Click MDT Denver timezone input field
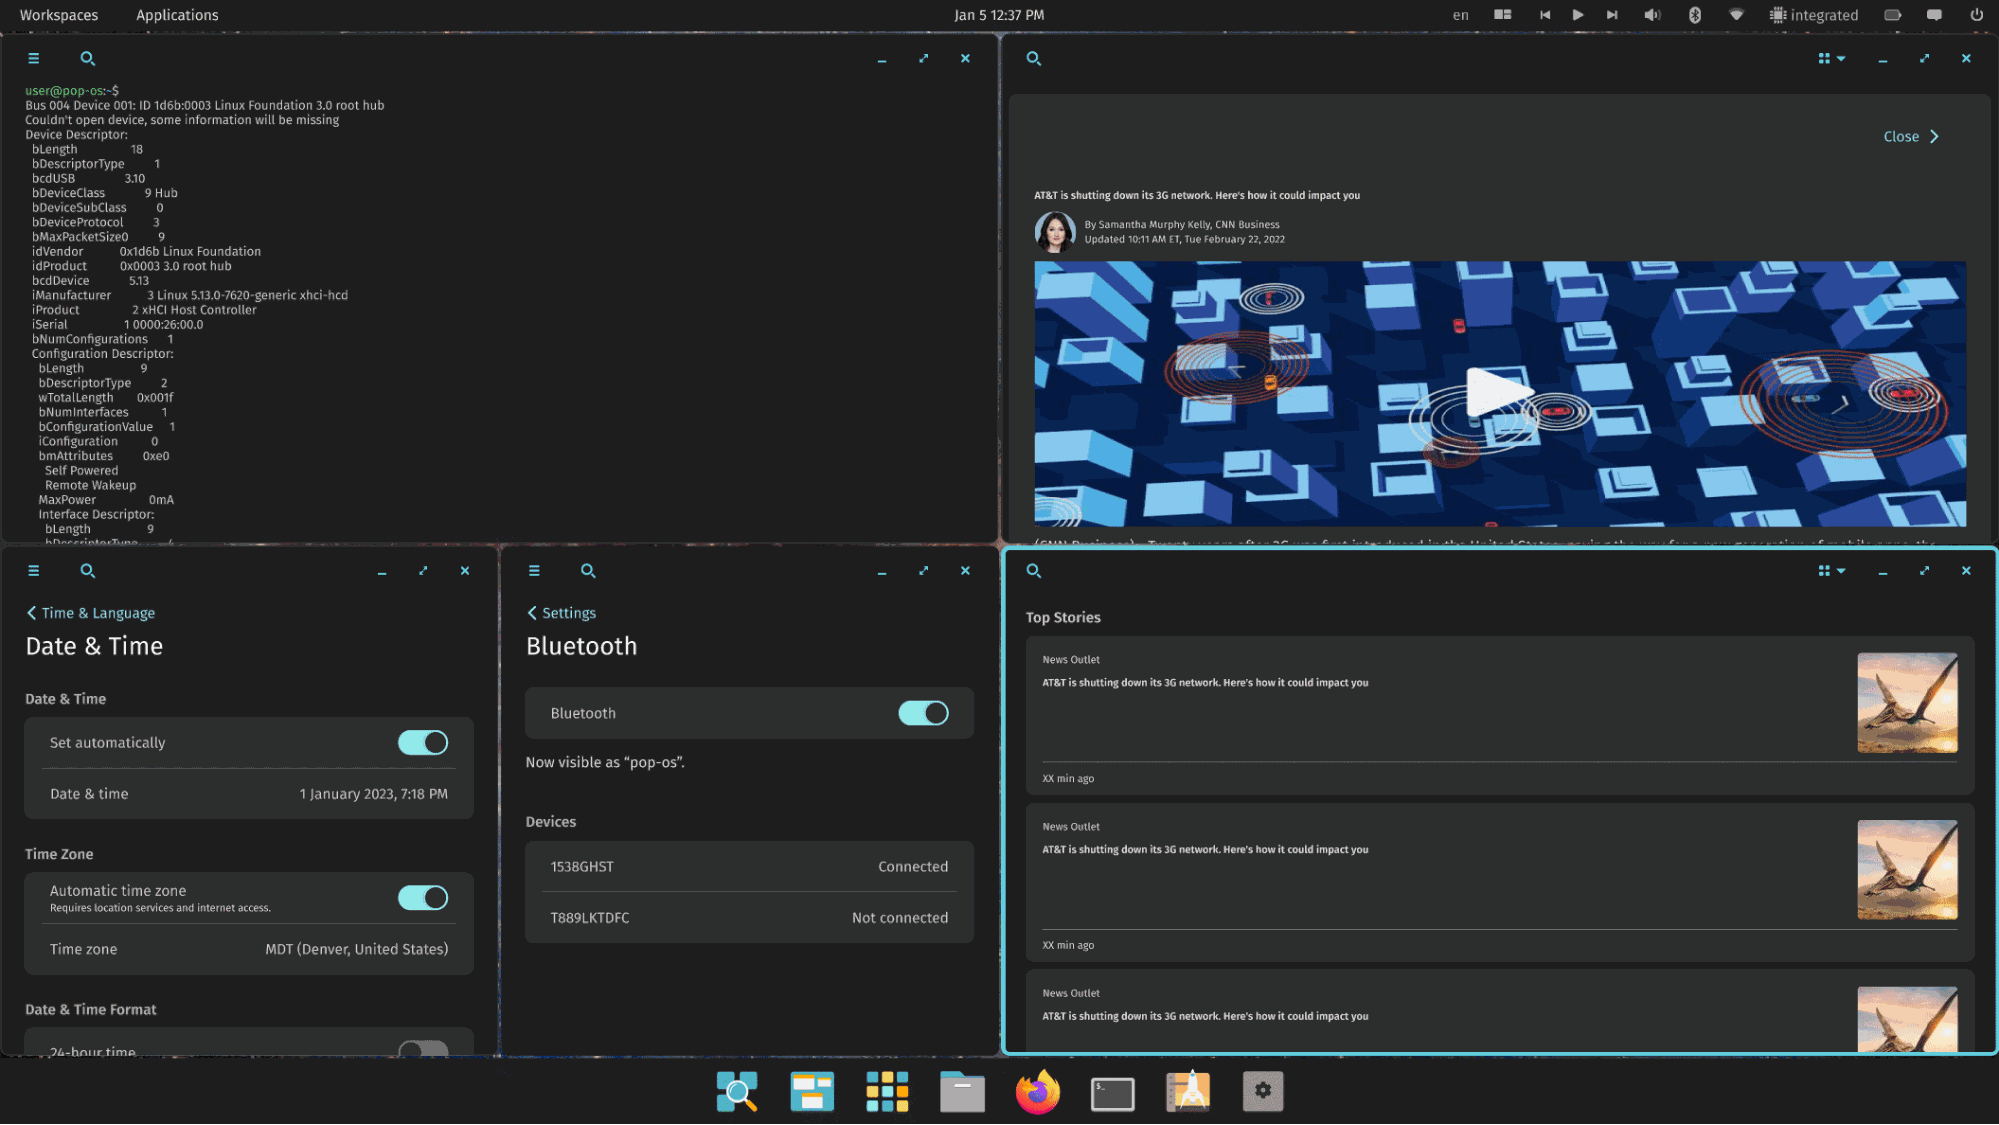The height and width of the screenshot is (1125, 1999). (x=249, y=948)
